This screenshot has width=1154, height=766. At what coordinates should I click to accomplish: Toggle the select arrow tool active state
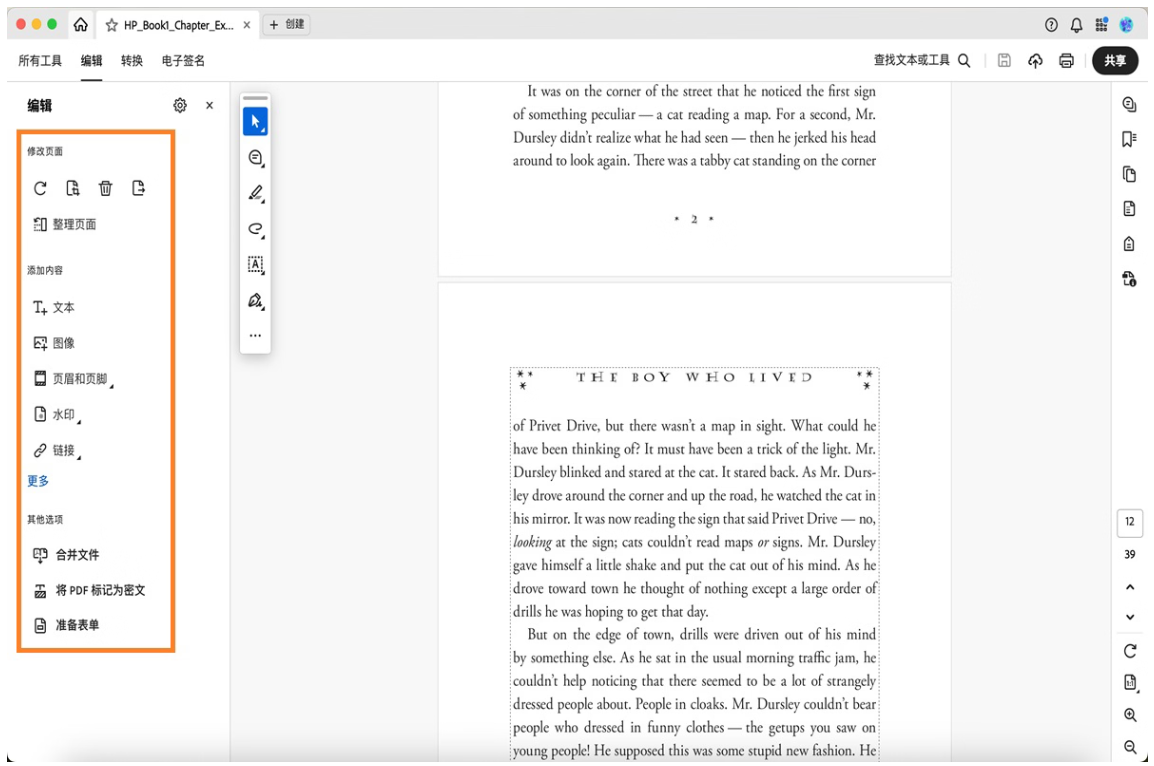tap(255, 122)
